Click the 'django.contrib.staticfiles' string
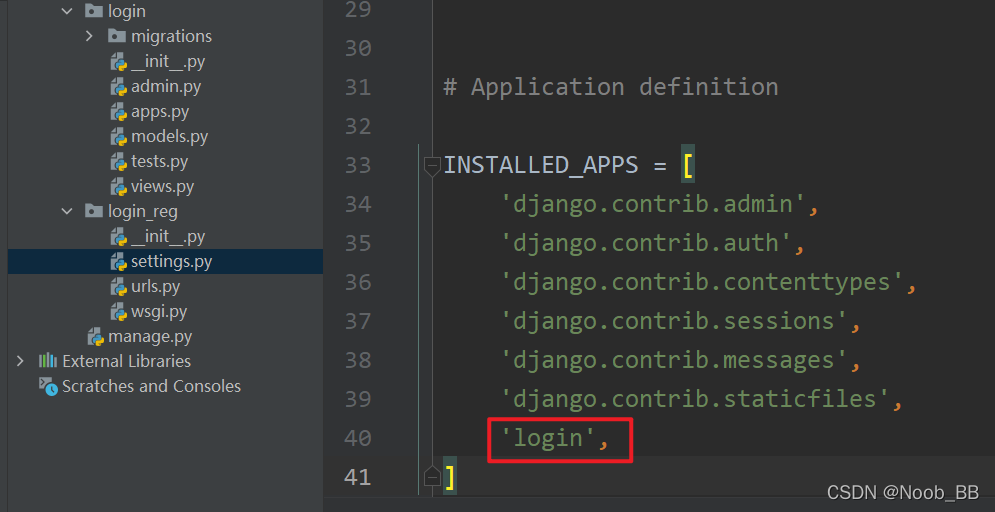995x512 pixels. coord(695,399)
